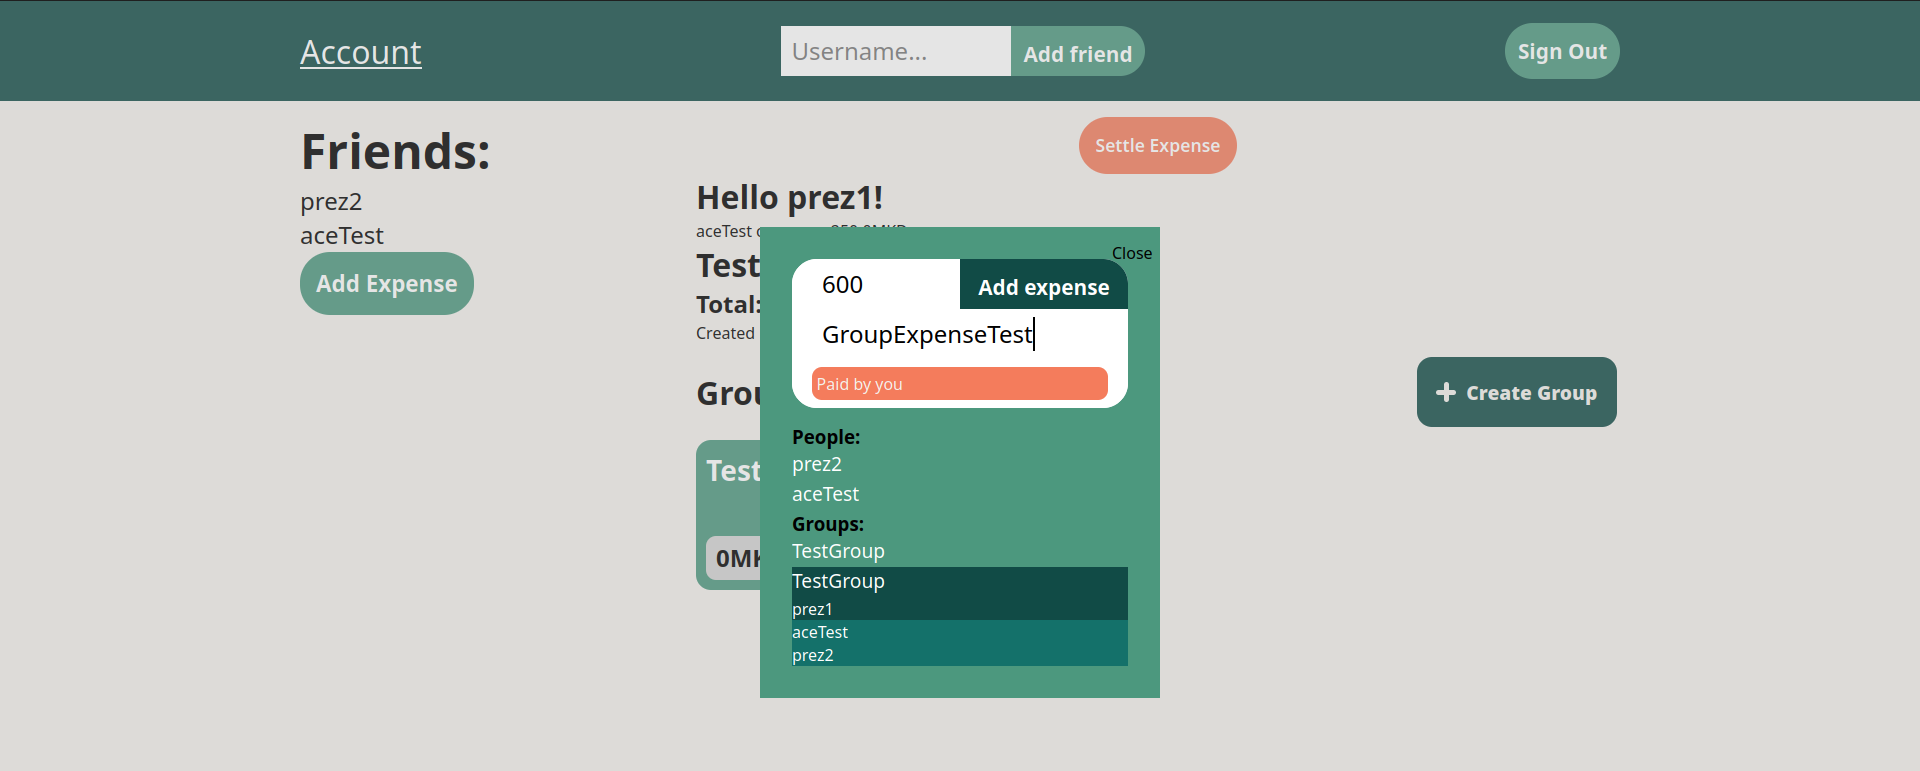This screenshot has height=771, width=1920.
Task: Open the Settle Expense button
Action: 1157,146
